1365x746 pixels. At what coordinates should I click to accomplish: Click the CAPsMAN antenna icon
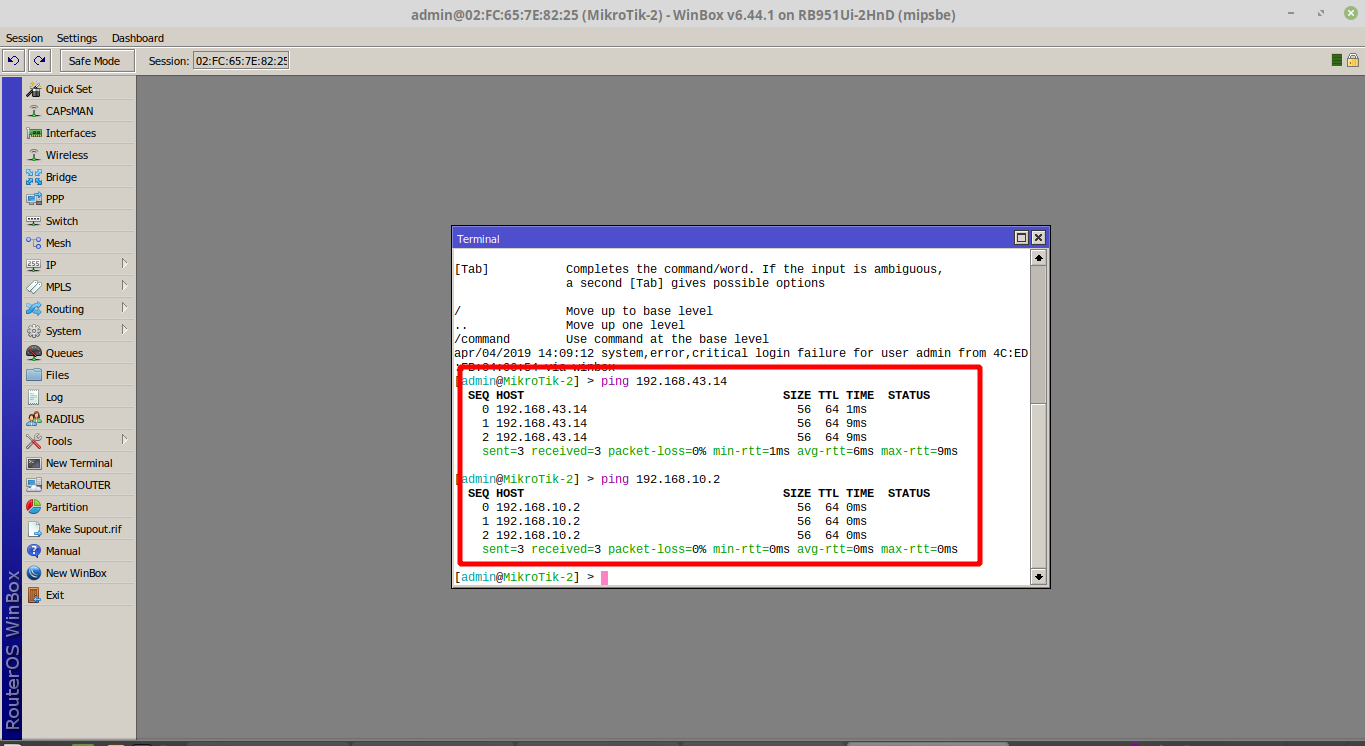click(x=34, y=111)
